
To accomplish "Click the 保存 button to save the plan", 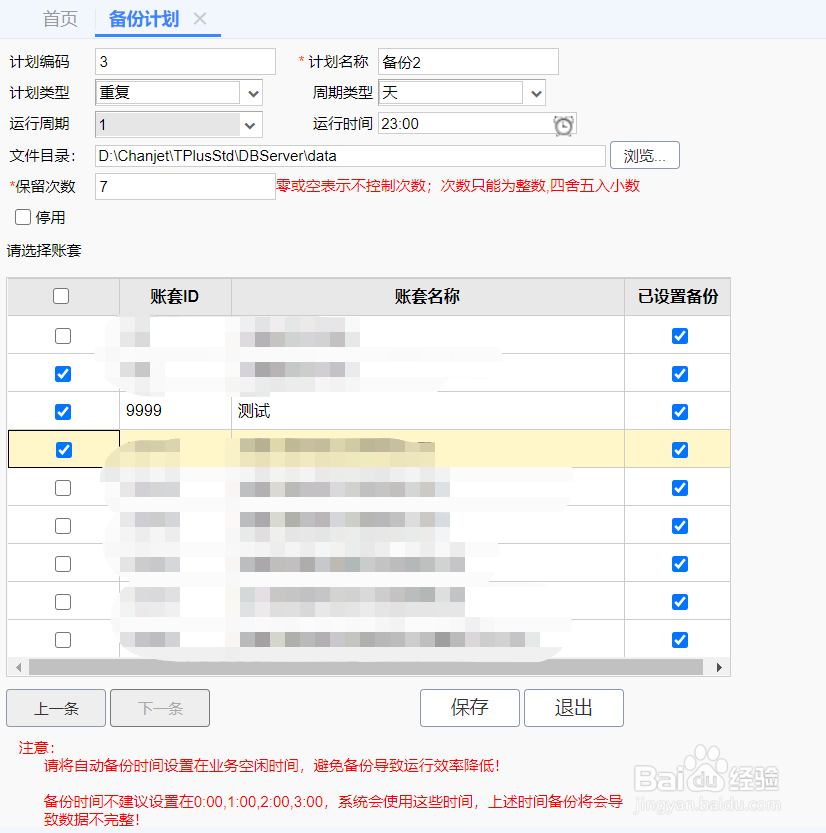I will tap(469, 707).
